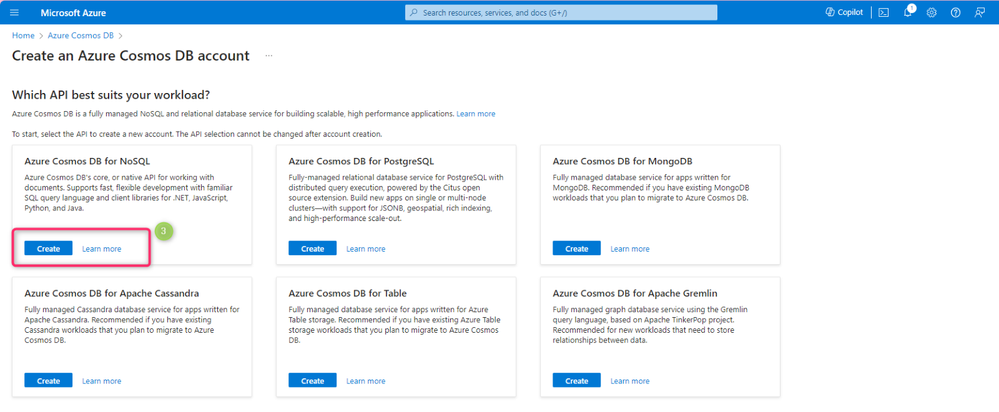Open Learn more for Apache Cassandra
999x412 pixels.
[101, 381]
